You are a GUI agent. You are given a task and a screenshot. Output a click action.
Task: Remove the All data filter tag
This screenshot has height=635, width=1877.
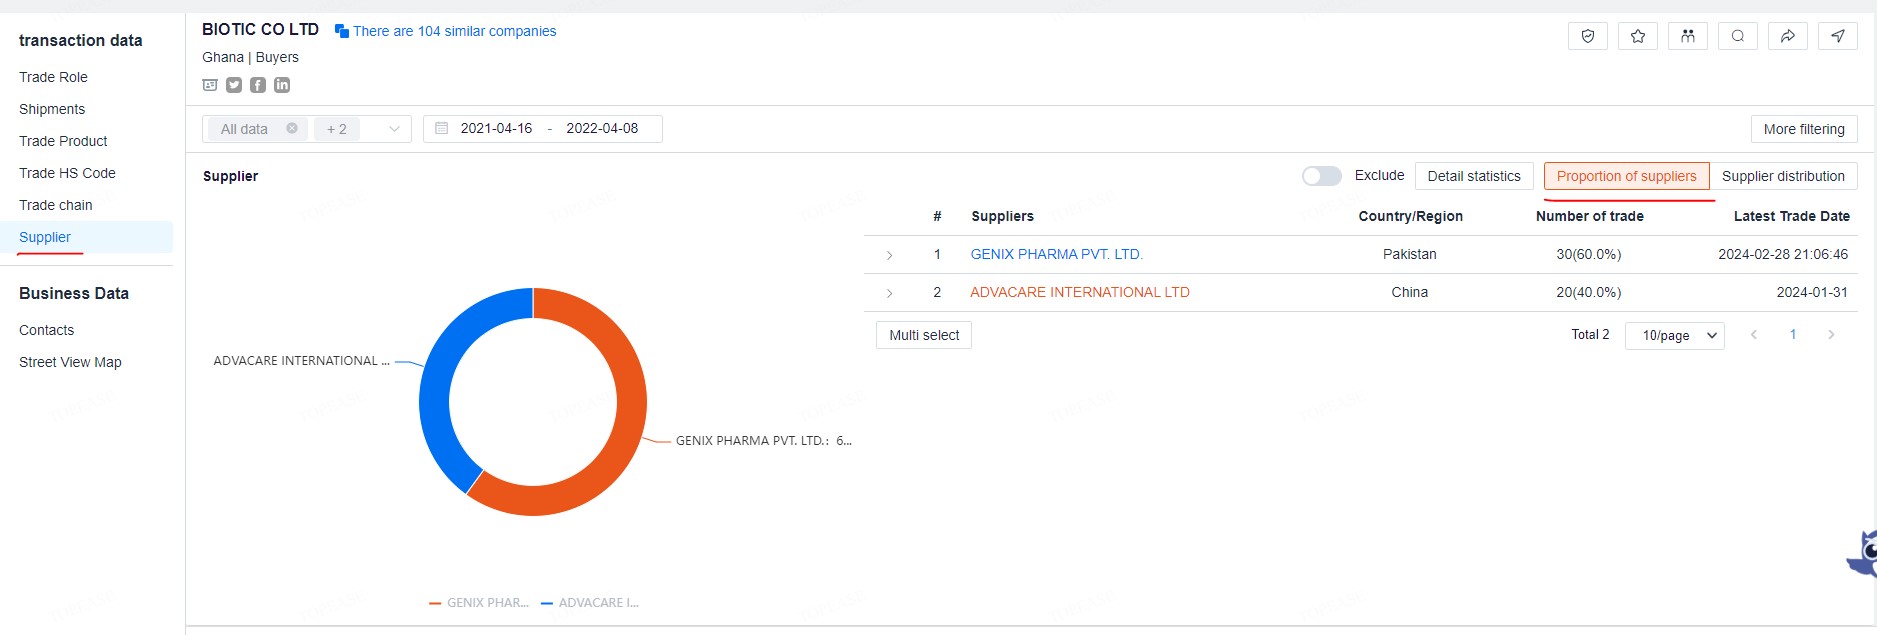(292, 128)
